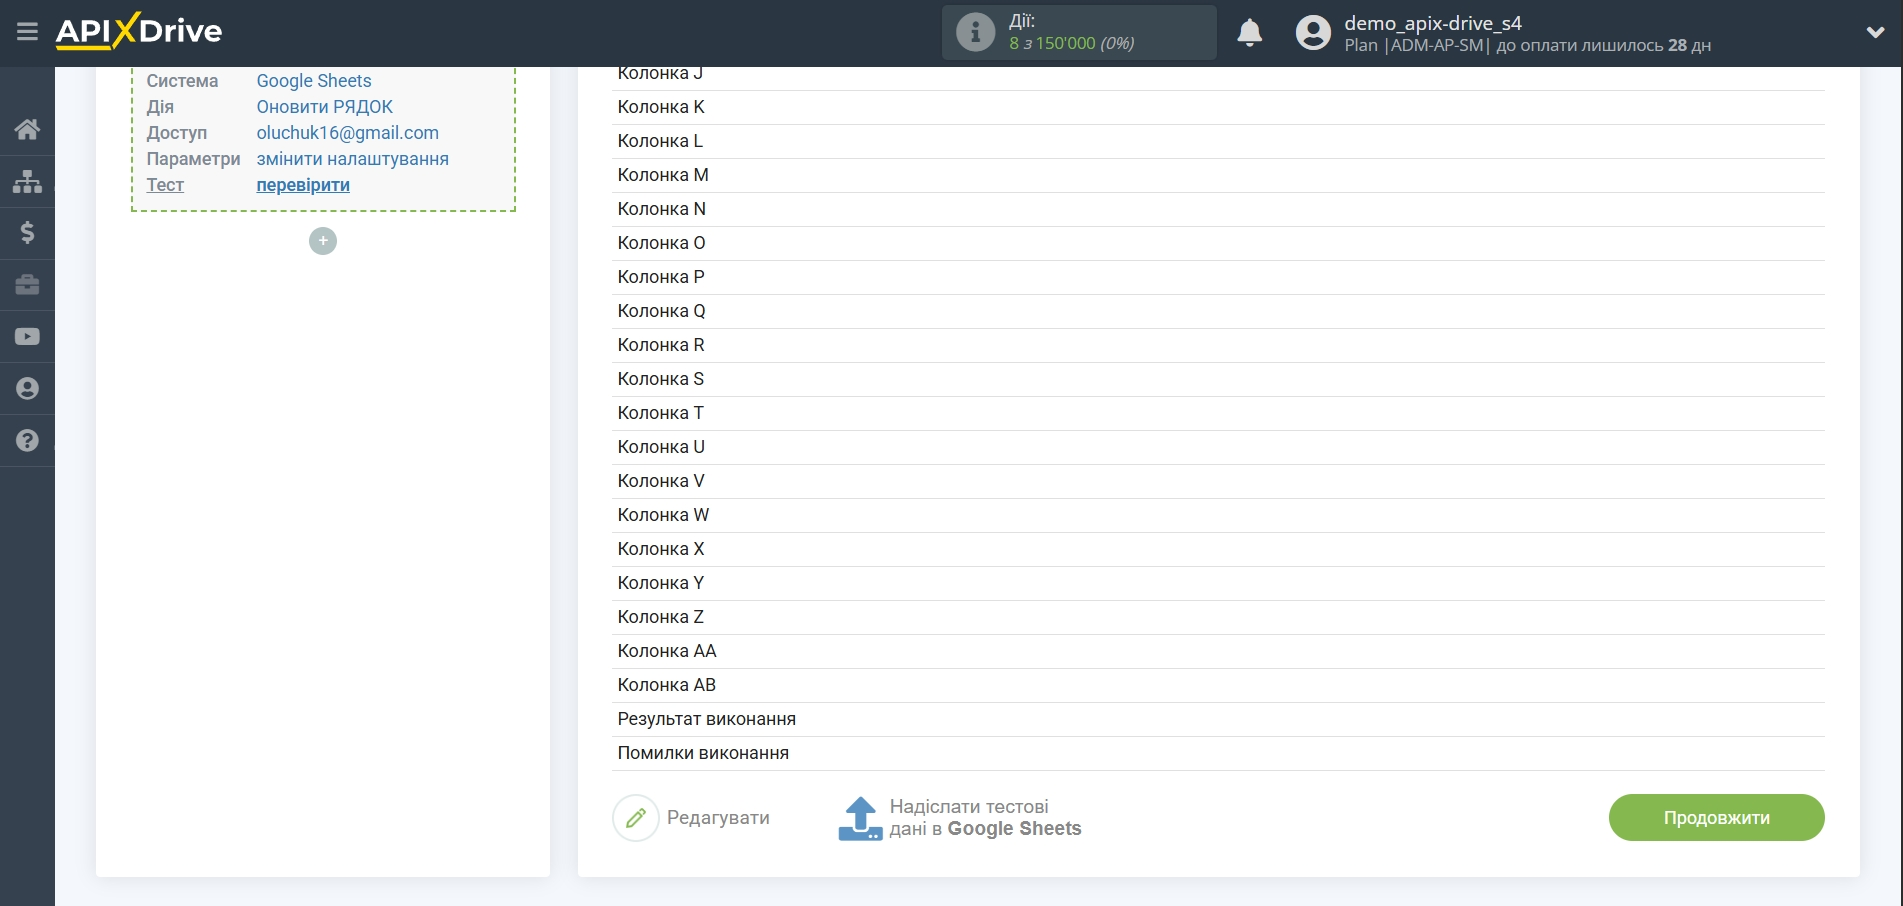Screen dimensions: 1903x906
Task: Open the Google Sheets system link
Action: (x=314, y=81)
